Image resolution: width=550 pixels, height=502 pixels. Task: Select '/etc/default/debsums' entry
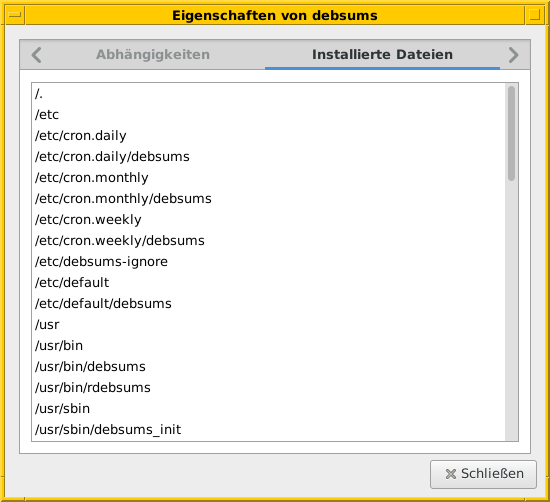(x=269, y=304)
